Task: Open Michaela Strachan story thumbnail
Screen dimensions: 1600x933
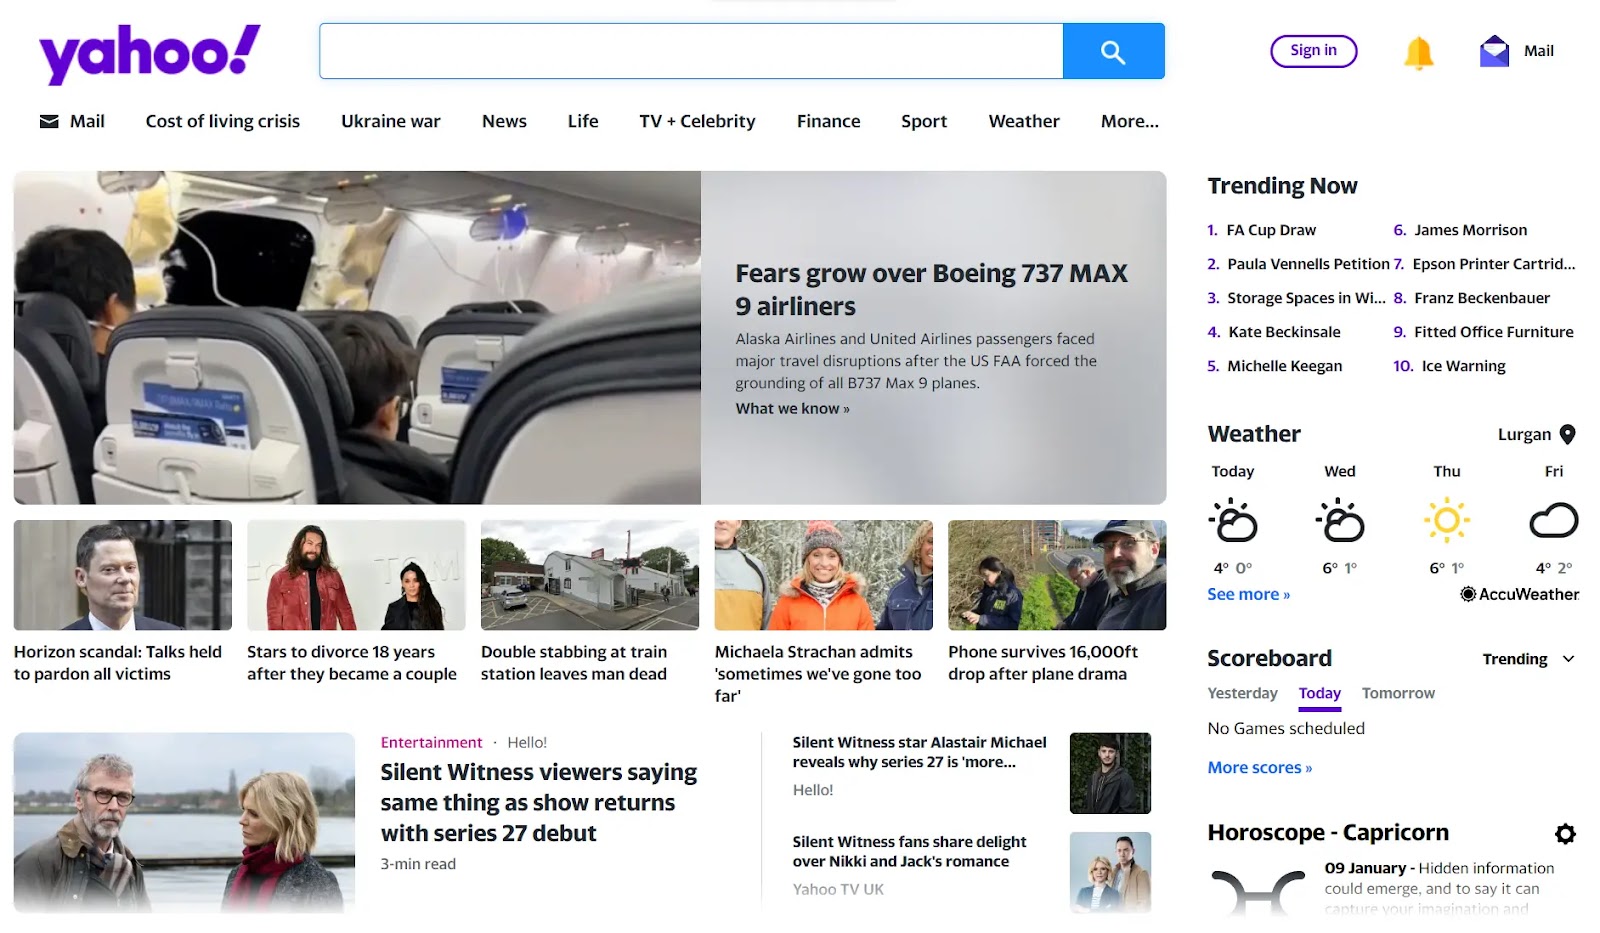Action: point(824,575)
